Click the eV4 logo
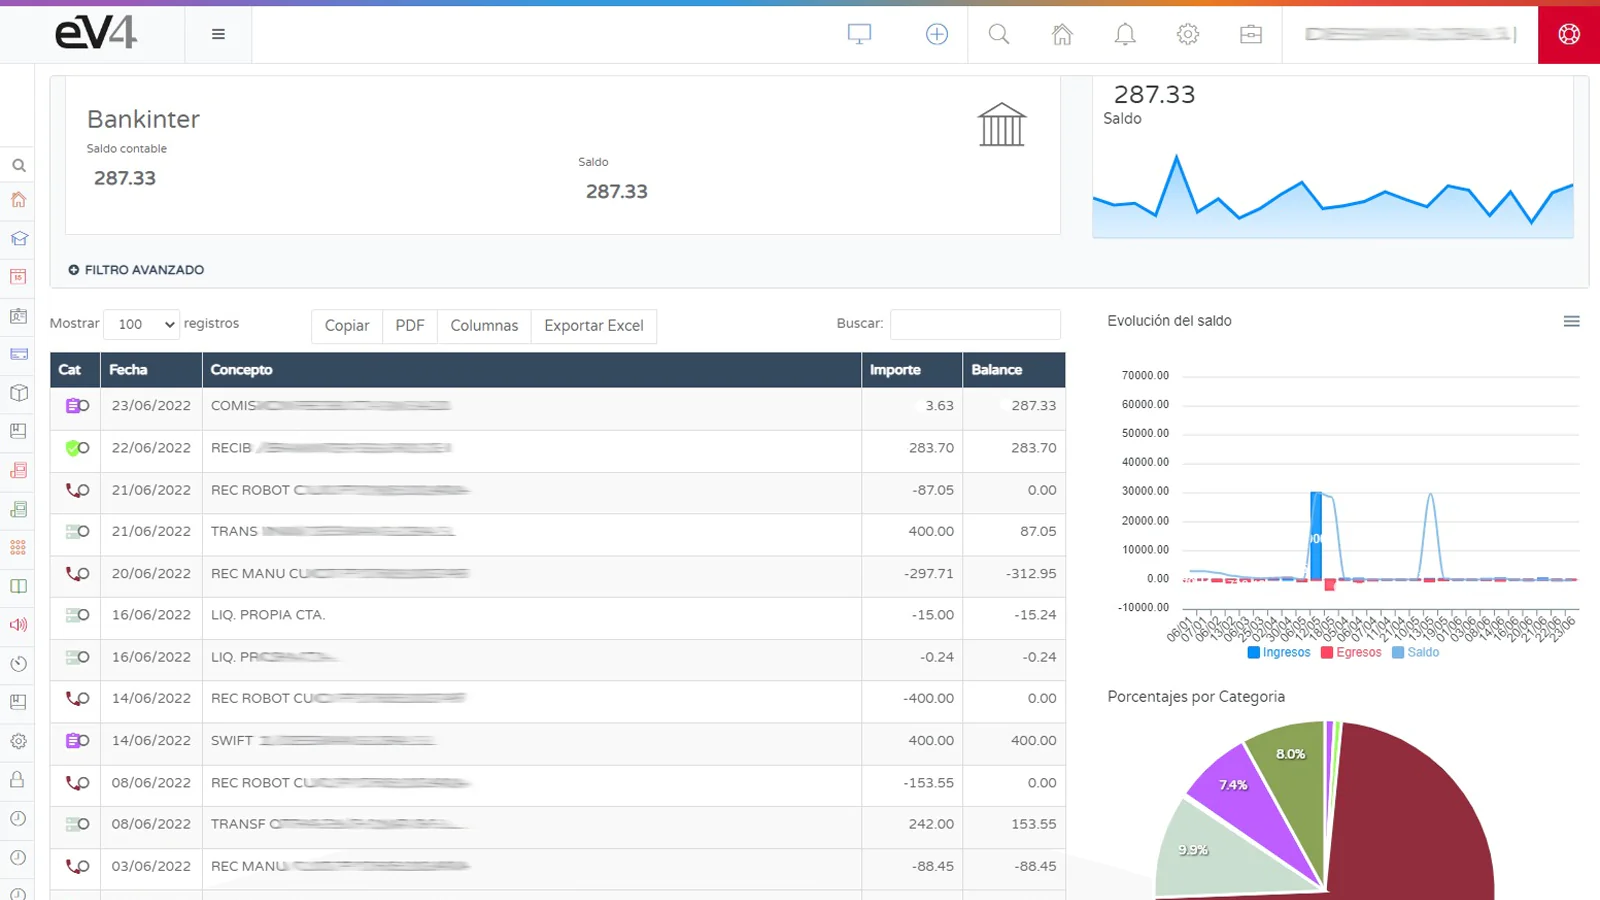The height and width of the screenshot is (900, 1600). (x=95, y=33)
